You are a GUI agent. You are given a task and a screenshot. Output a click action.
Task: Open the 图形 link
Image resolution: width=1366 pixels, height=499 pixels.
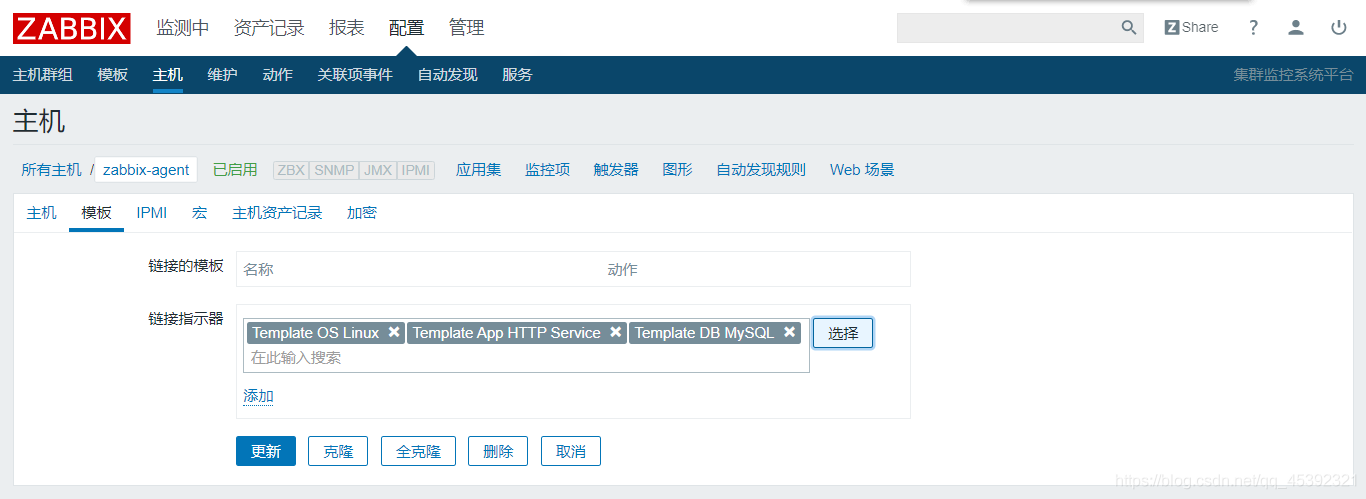coord(677,170)
